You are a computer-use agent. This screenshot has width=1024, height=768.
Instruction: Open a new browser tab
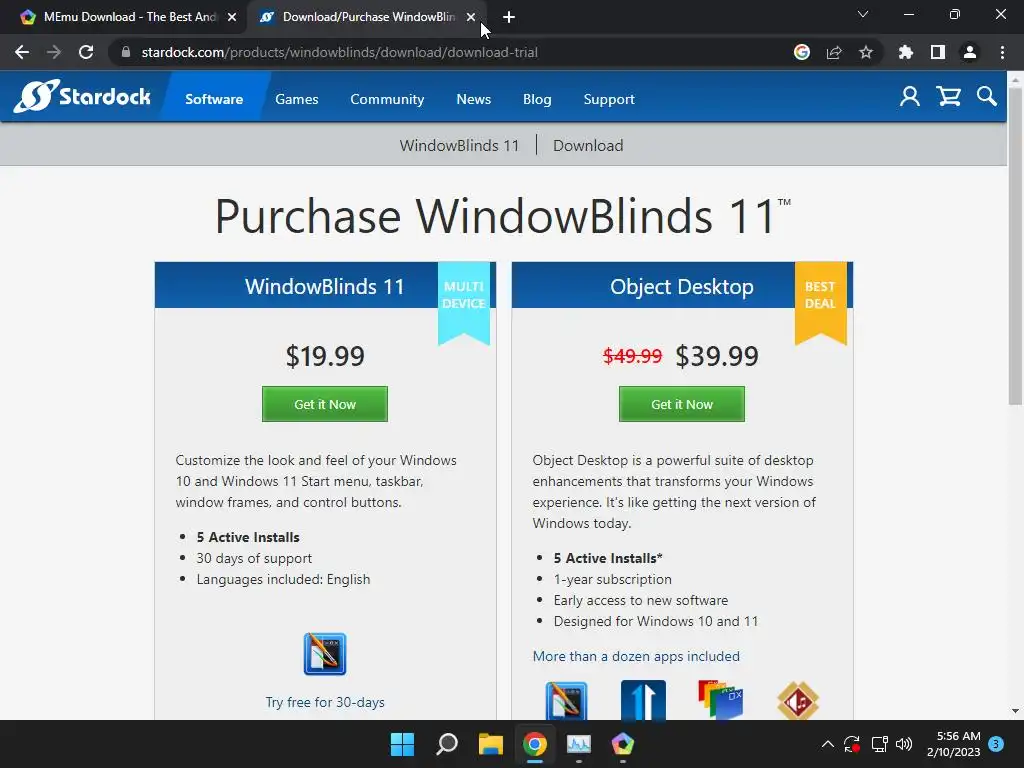(509, 17)
